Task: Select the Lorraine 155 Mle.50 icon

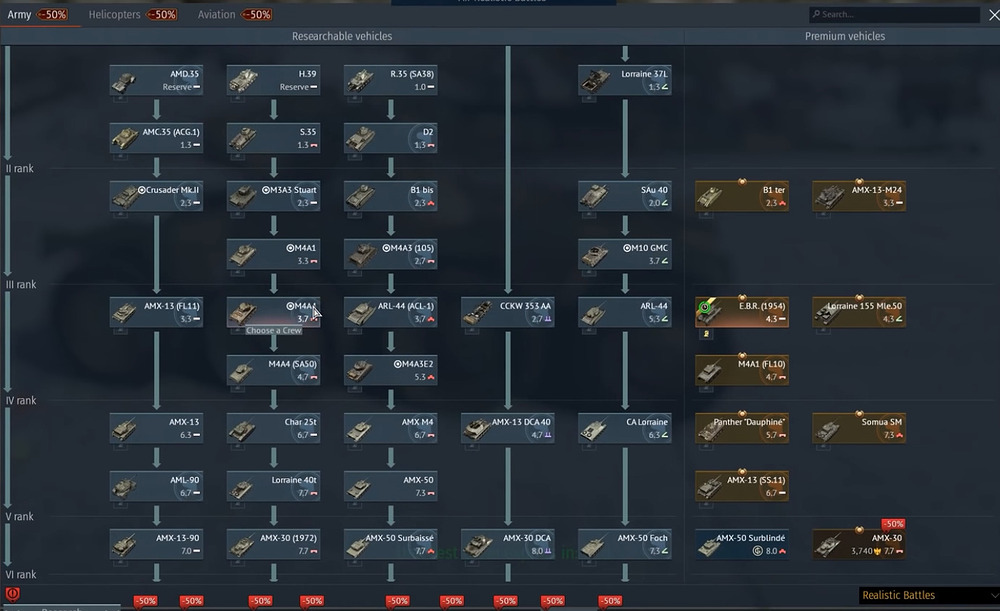Action: (828, 313)
